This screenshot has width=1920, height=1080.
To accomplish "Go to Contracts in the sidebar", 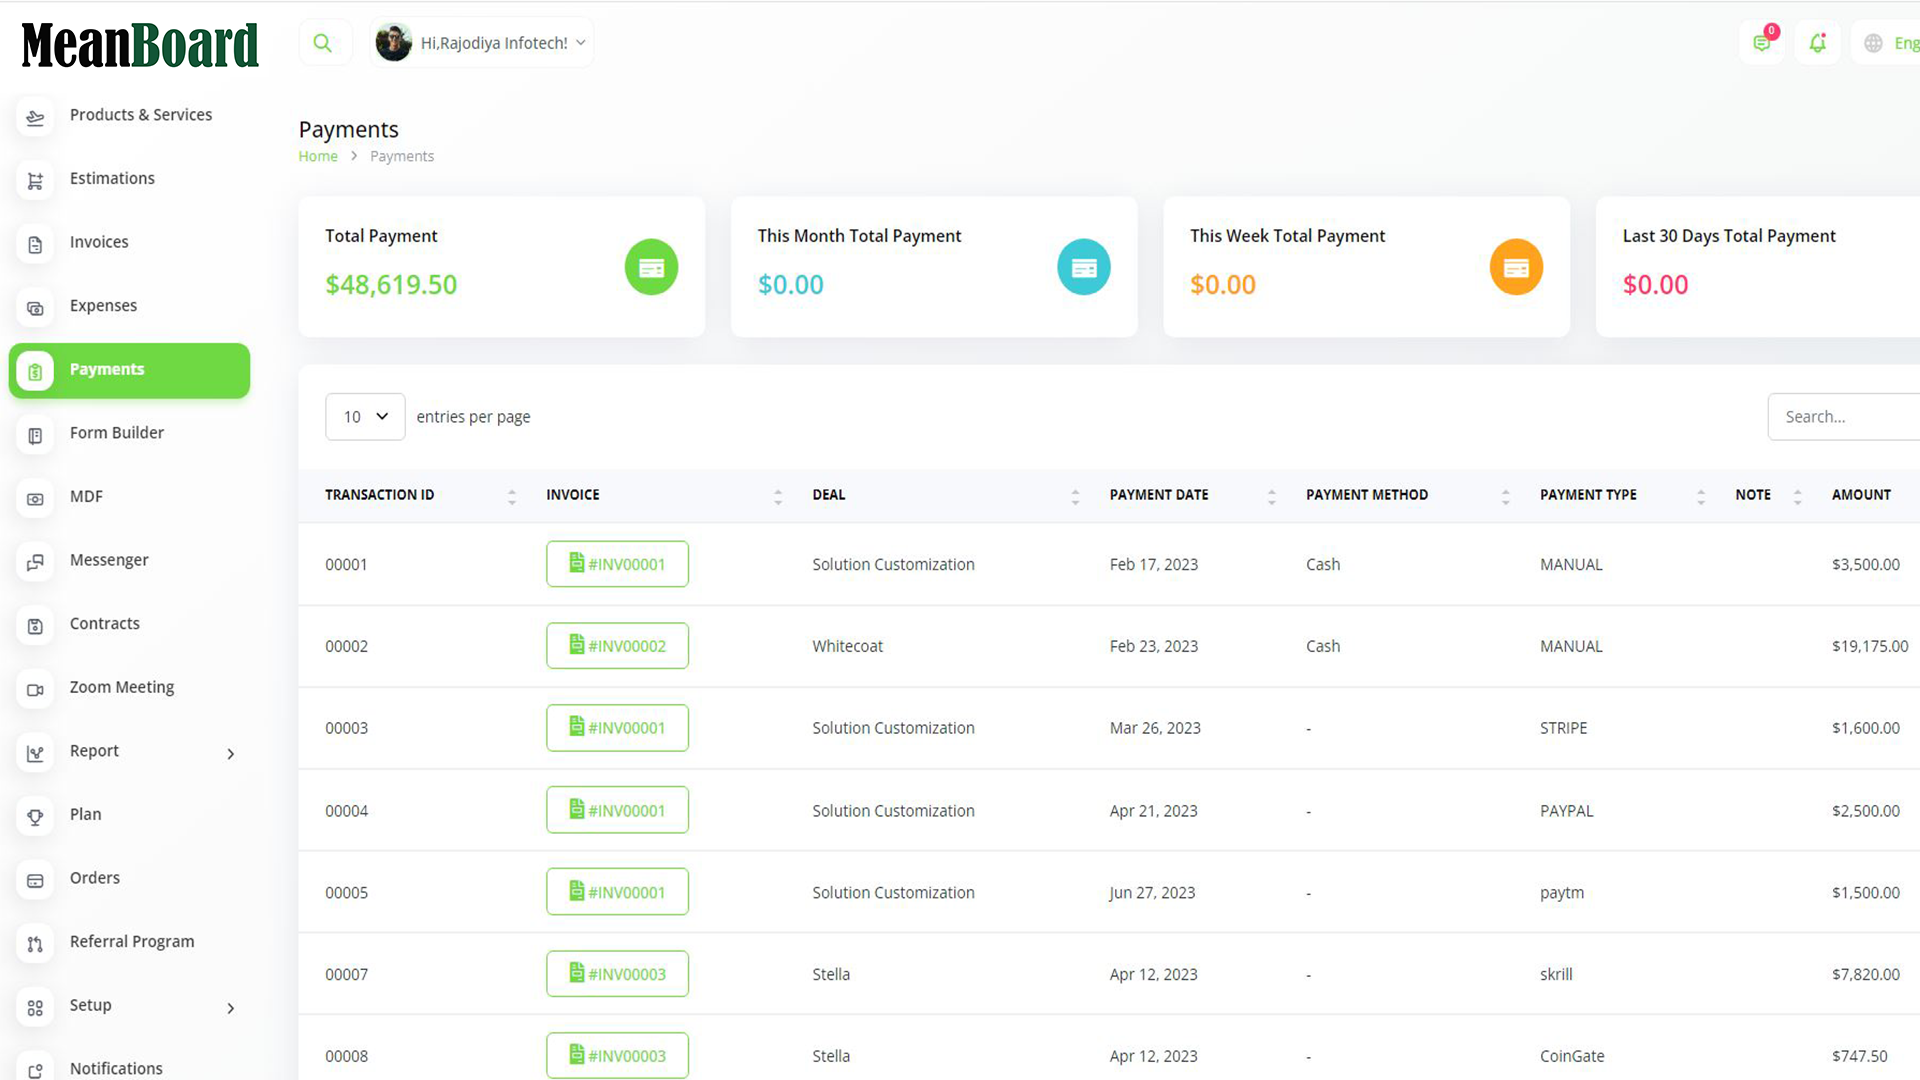I will pyautogui.click(x=104, y=623).
